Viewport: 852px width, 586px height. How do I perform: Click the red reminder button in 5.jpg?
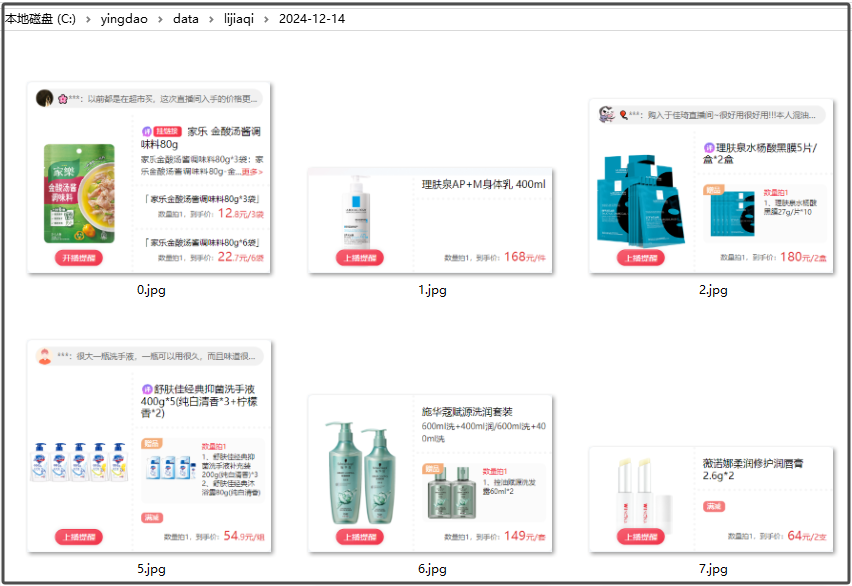(x=79, y=537)
